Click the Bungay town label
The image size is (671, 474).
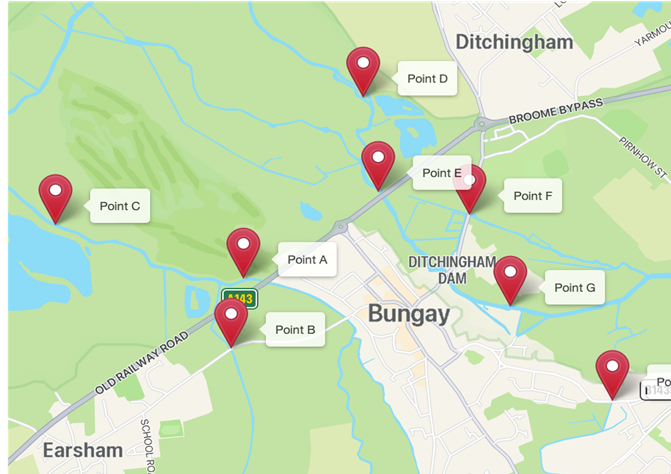click(409, 314)
